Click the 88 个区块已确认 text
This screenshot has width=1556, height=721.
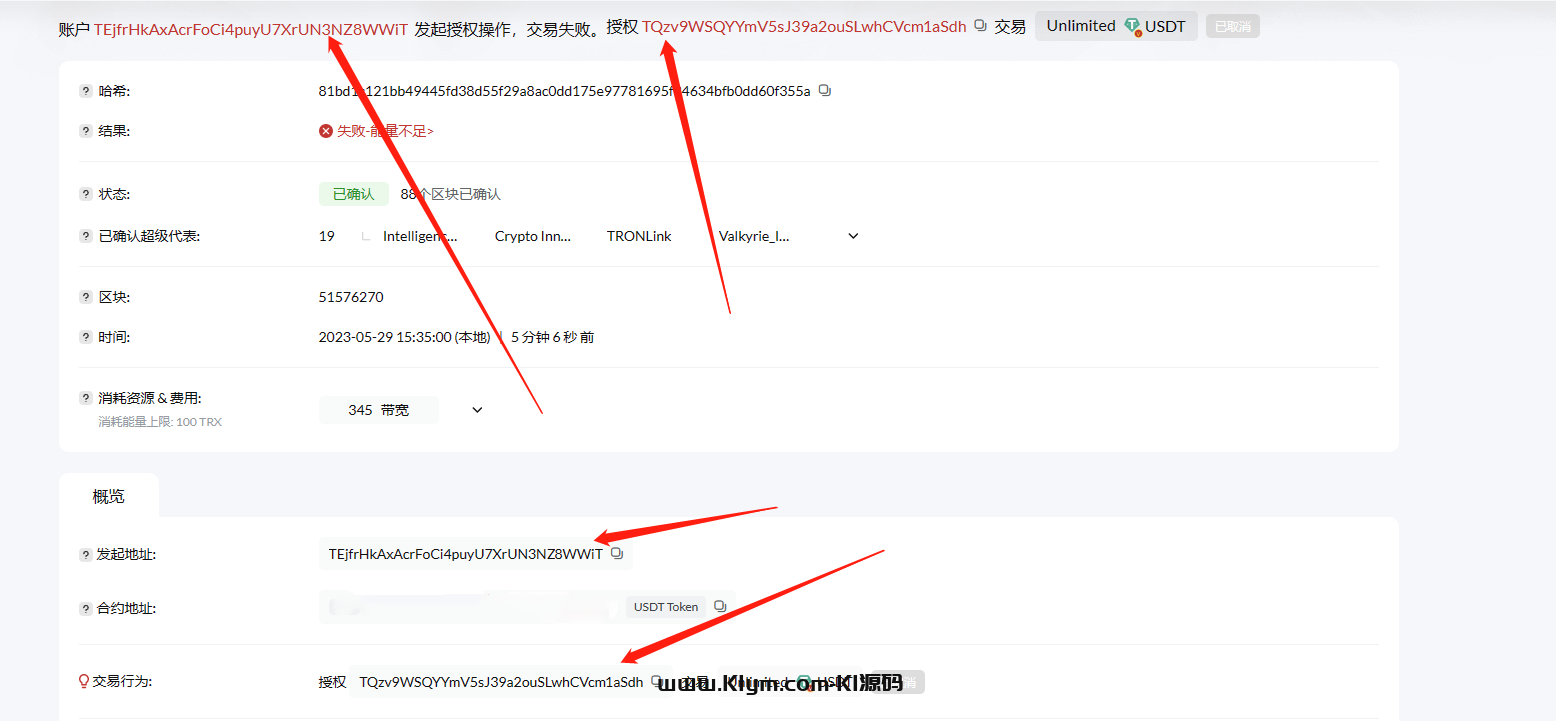coord(451,194)
